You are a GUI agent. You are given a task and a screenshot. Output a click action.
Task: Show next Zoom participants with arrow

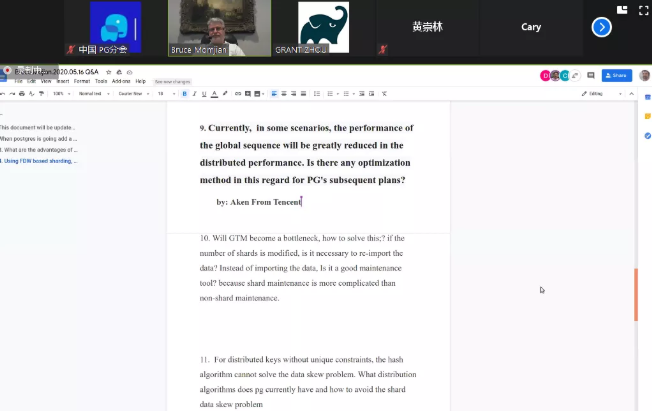coord(601,27)
